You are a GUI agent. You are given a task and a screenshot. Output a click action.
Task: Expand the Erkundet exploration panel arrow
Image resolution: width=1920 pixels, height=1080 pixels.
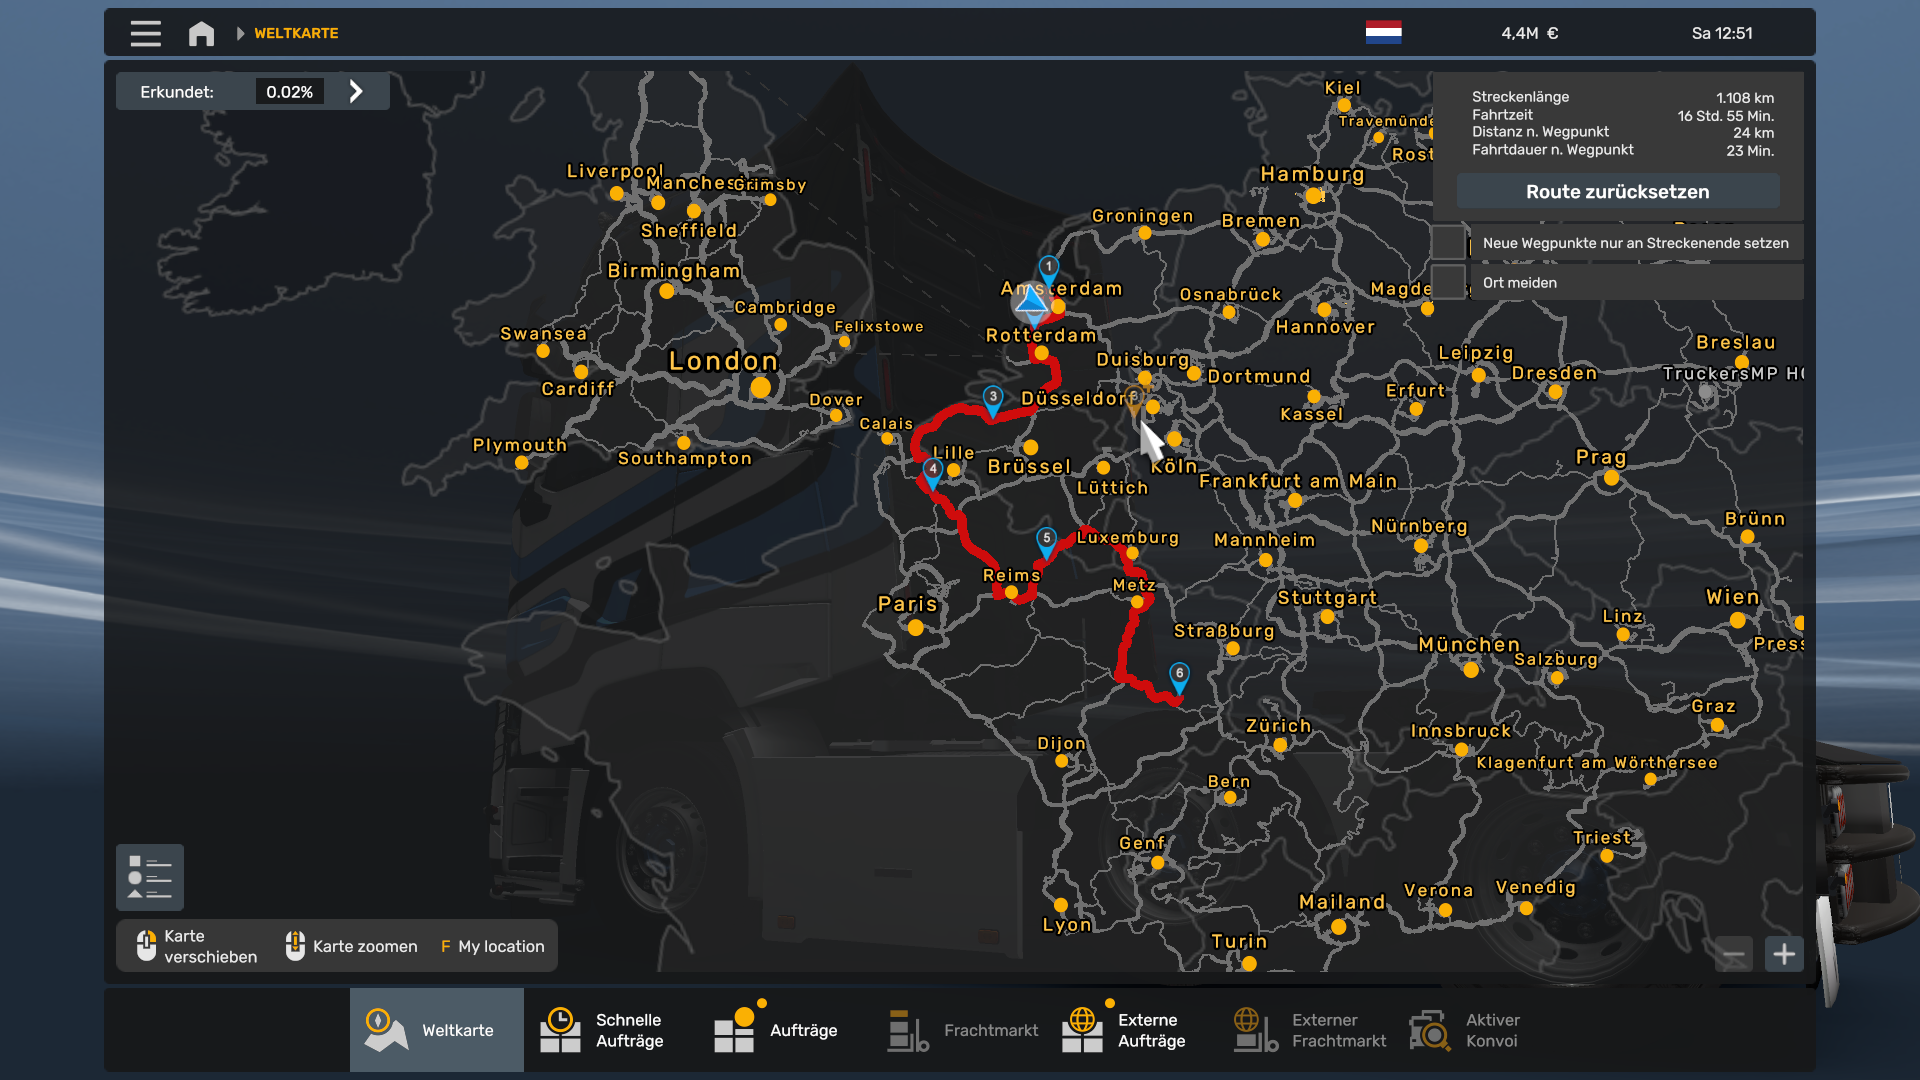[356, 92]
